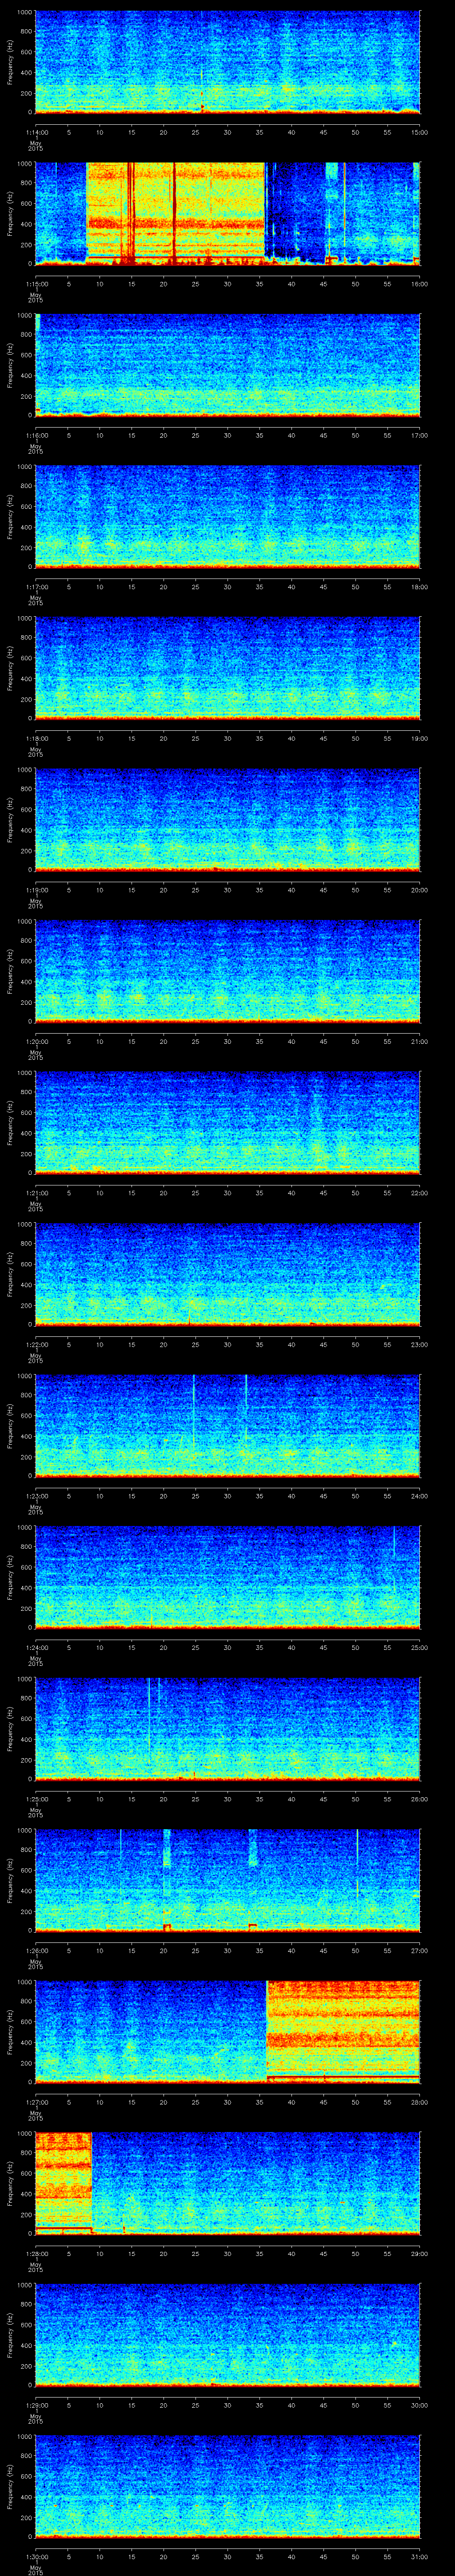Click the '1:26:00' start time label
455x2576 pixels.
tap(36, 1950)
